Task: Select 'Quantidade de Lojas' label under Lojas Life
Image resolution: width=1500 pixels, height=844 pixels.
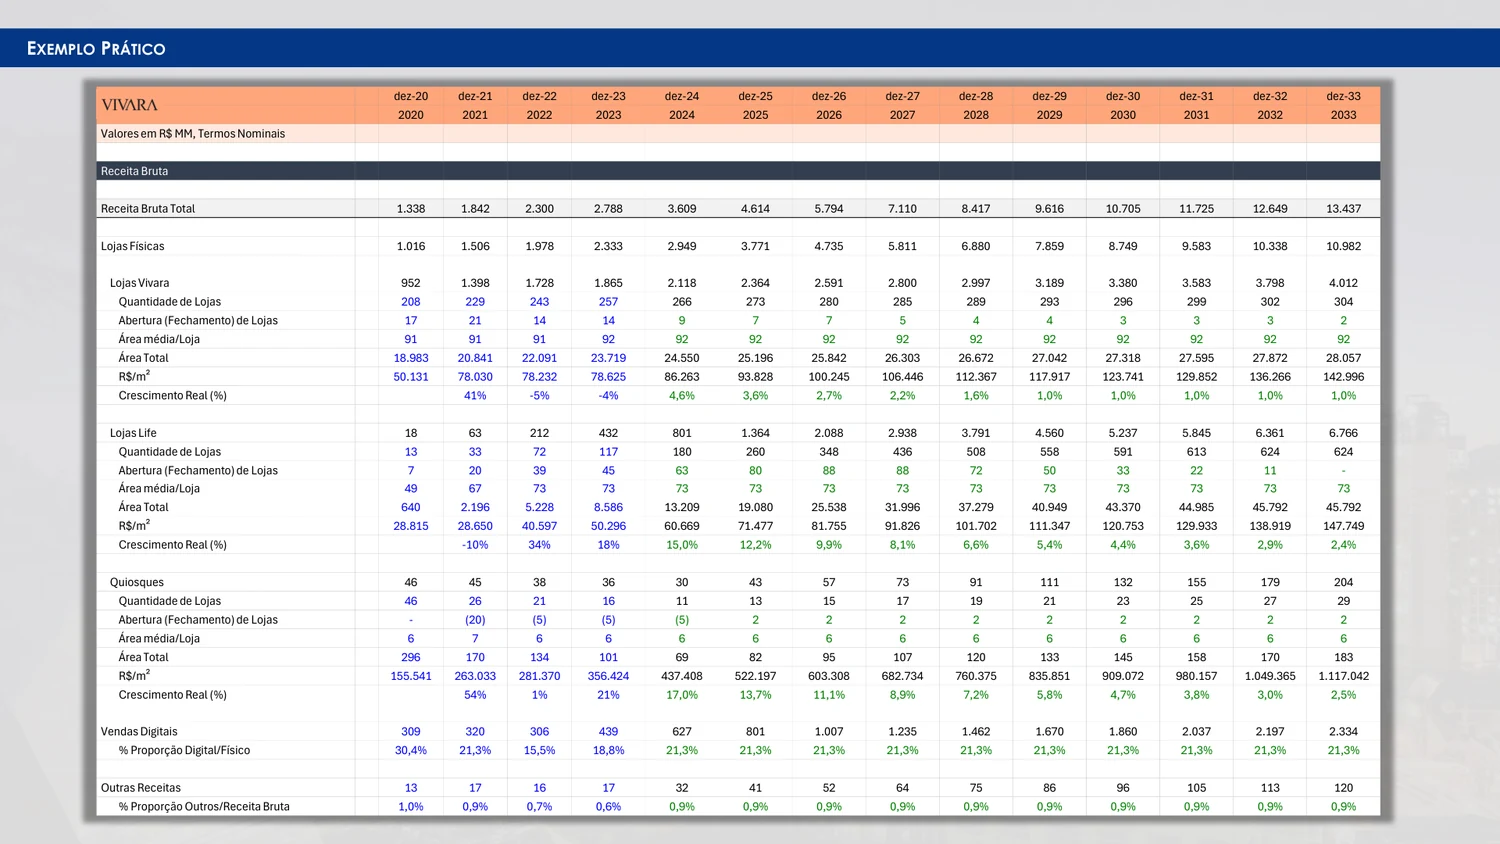Action: pos(170,452)
